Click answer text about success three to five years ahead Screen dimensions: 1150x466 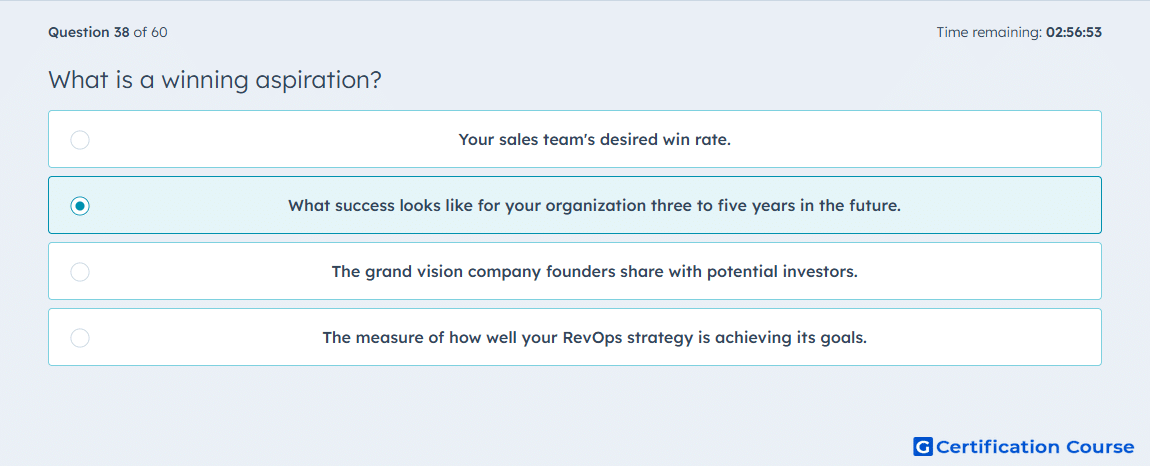594,206
